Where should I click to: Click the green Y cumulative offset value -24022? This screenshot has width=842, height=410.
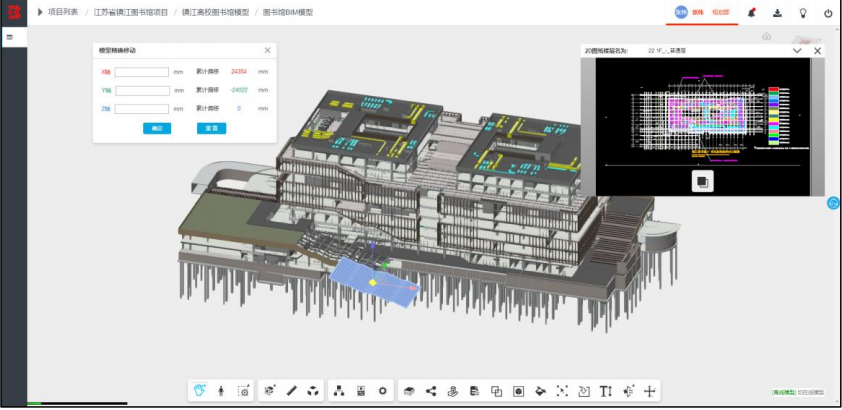click(x=239, y=90)
